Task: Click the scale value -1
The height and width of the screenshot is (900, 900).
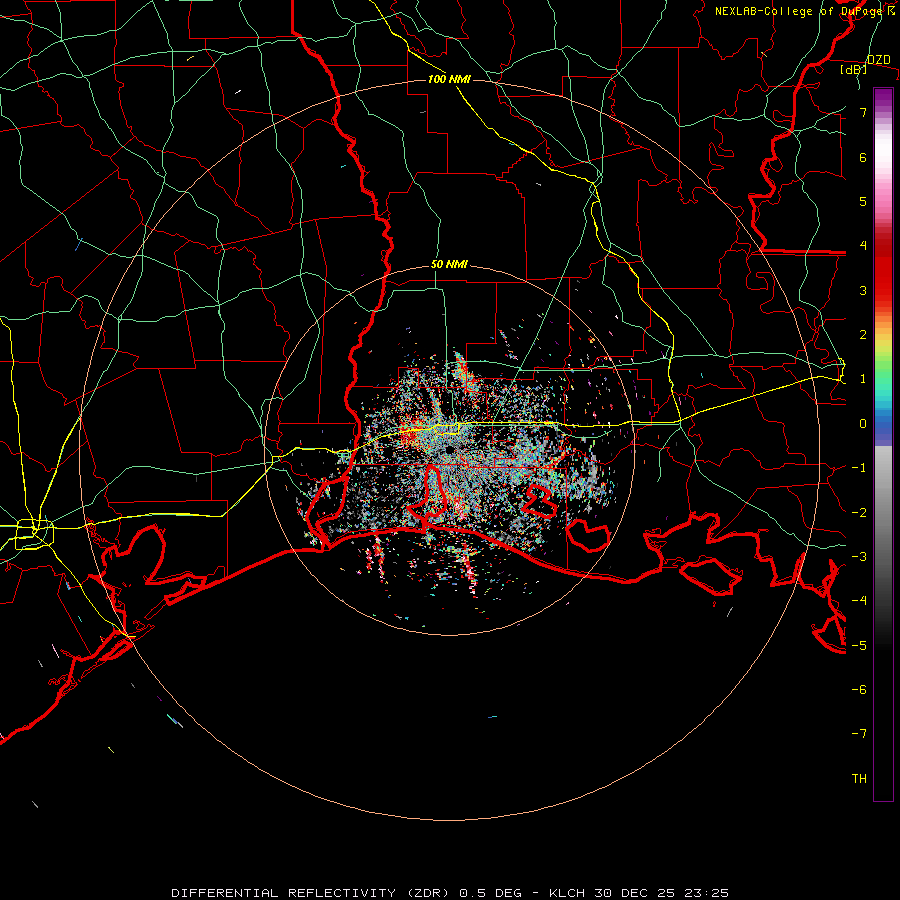Action: [x=859, y=468]
